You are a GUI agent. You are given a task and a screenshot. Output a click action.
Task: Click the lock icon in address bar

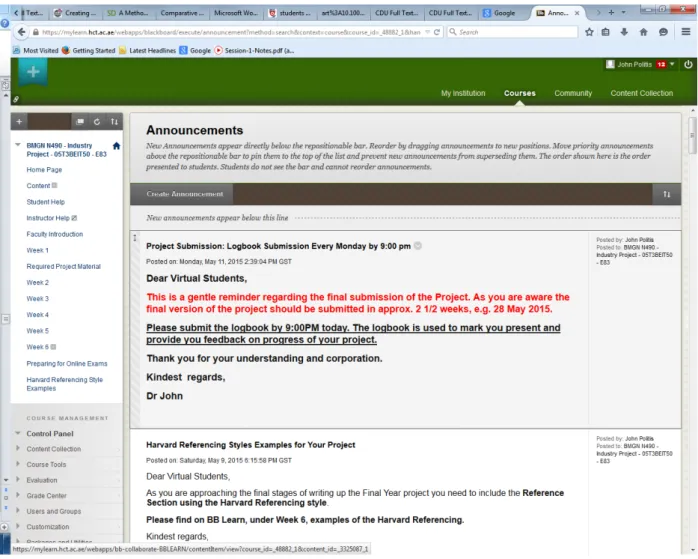pyautogui.click(x=36, y=32)
